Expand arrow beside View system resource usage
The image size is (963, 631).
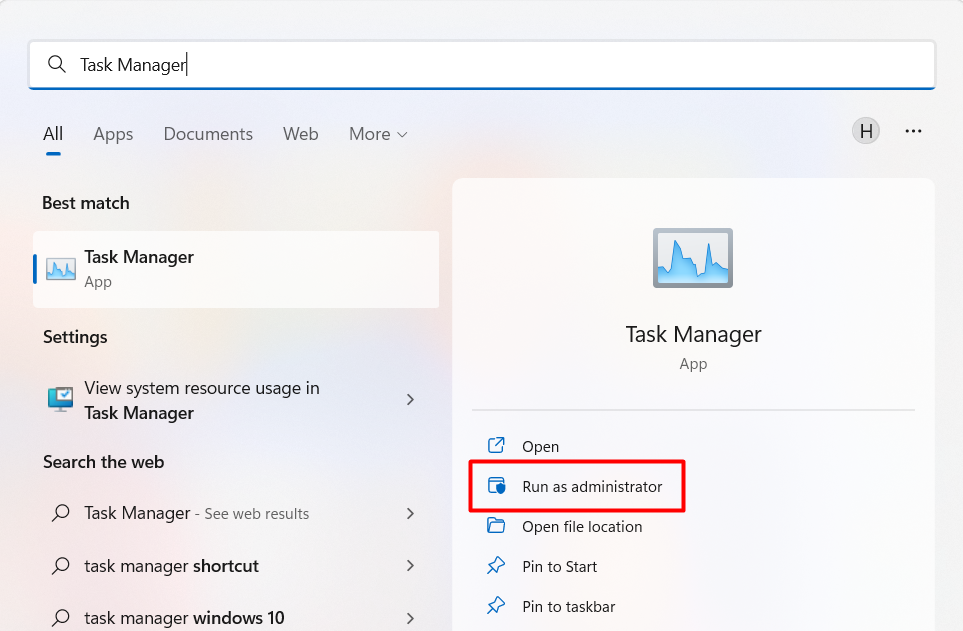(x=410, y=400)
